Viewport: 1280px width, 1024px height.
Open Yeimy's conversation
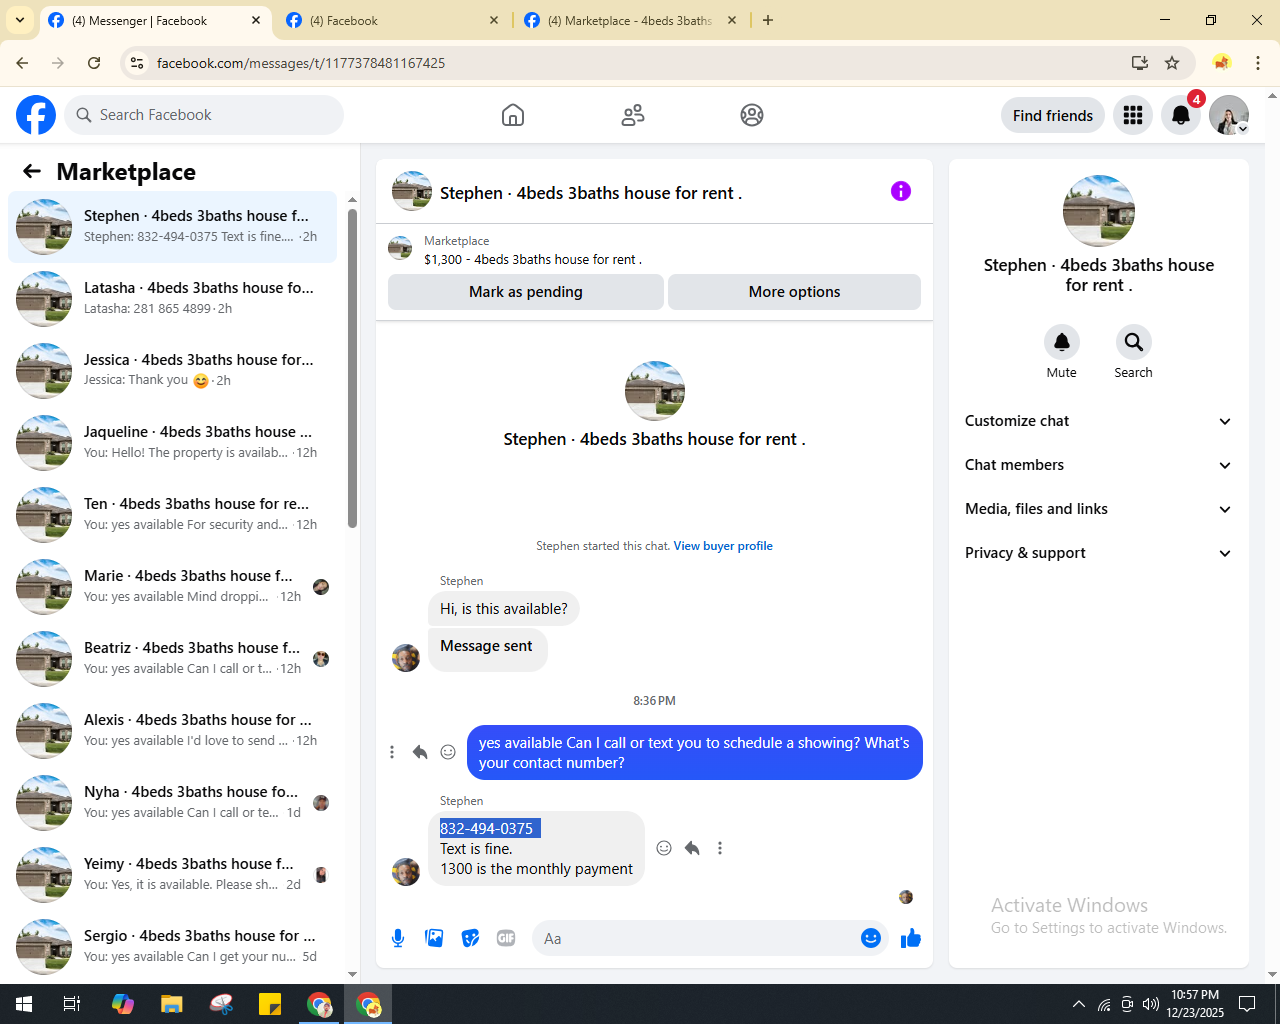pyautogui.click(x=173, y=875)
